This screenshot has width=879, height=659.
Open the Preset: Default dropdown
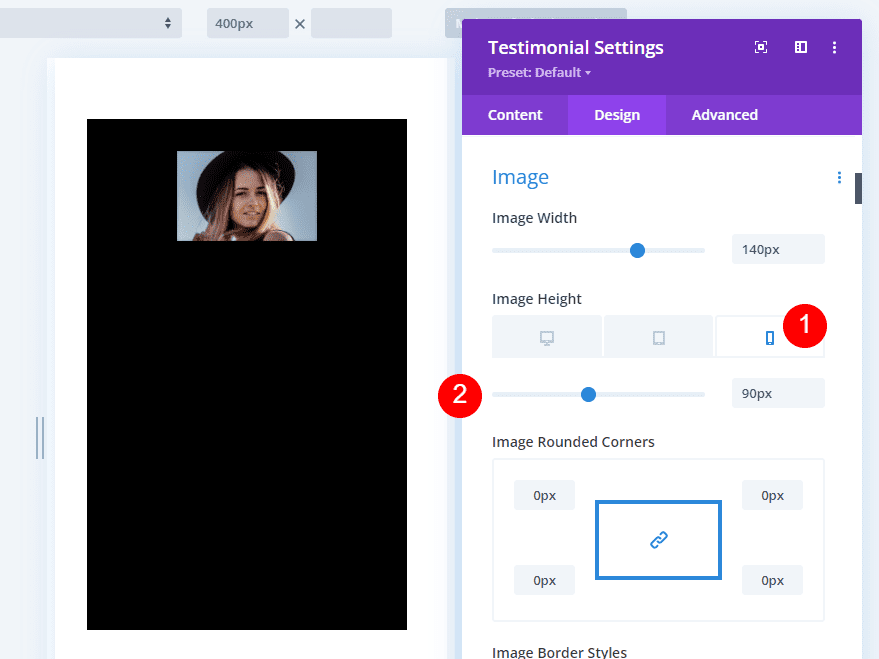[540, 73]
